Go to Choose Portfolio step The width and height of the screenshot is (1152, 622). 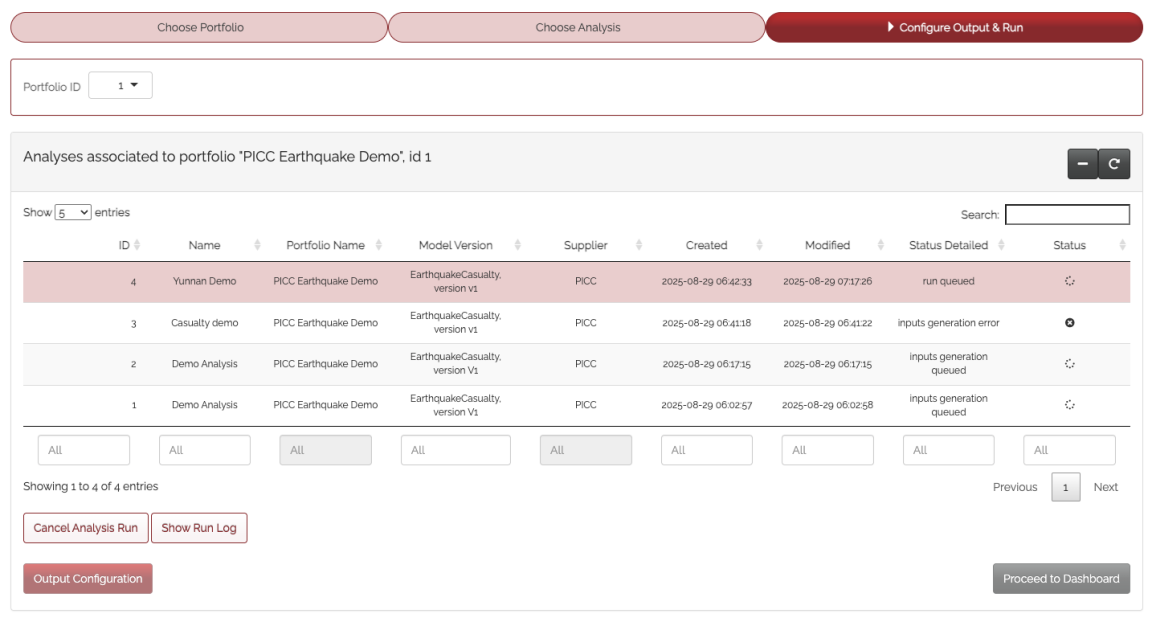(x=199, y=28)
